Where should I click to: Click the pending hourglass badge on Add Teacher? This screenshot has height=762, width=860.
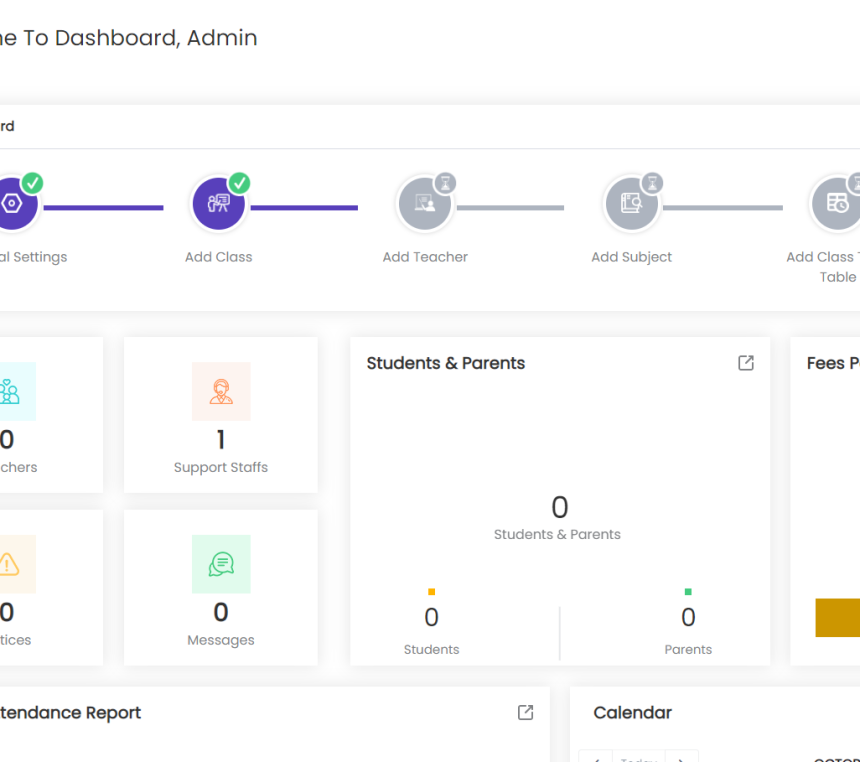tap(446, 183)
